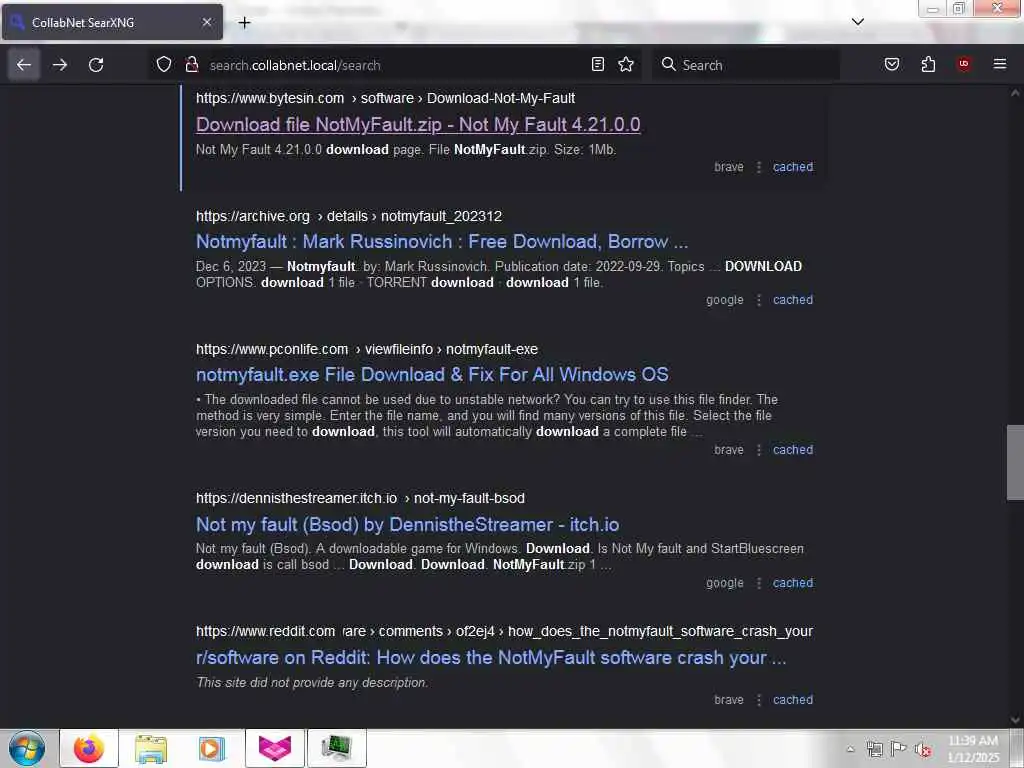Close the CollabNet SearXNG tab
1024x768 pixels.
[x=206, y=22]
